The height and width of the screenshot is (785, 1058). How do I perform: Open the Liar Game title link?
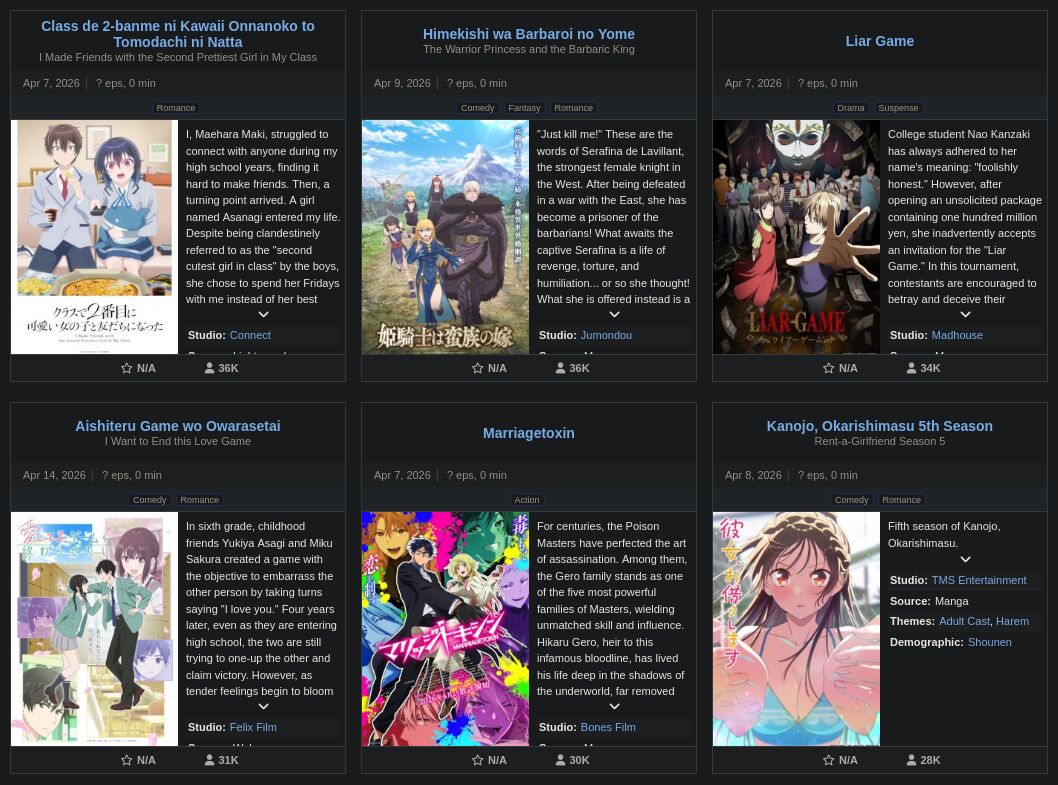(x=880, y=41)
